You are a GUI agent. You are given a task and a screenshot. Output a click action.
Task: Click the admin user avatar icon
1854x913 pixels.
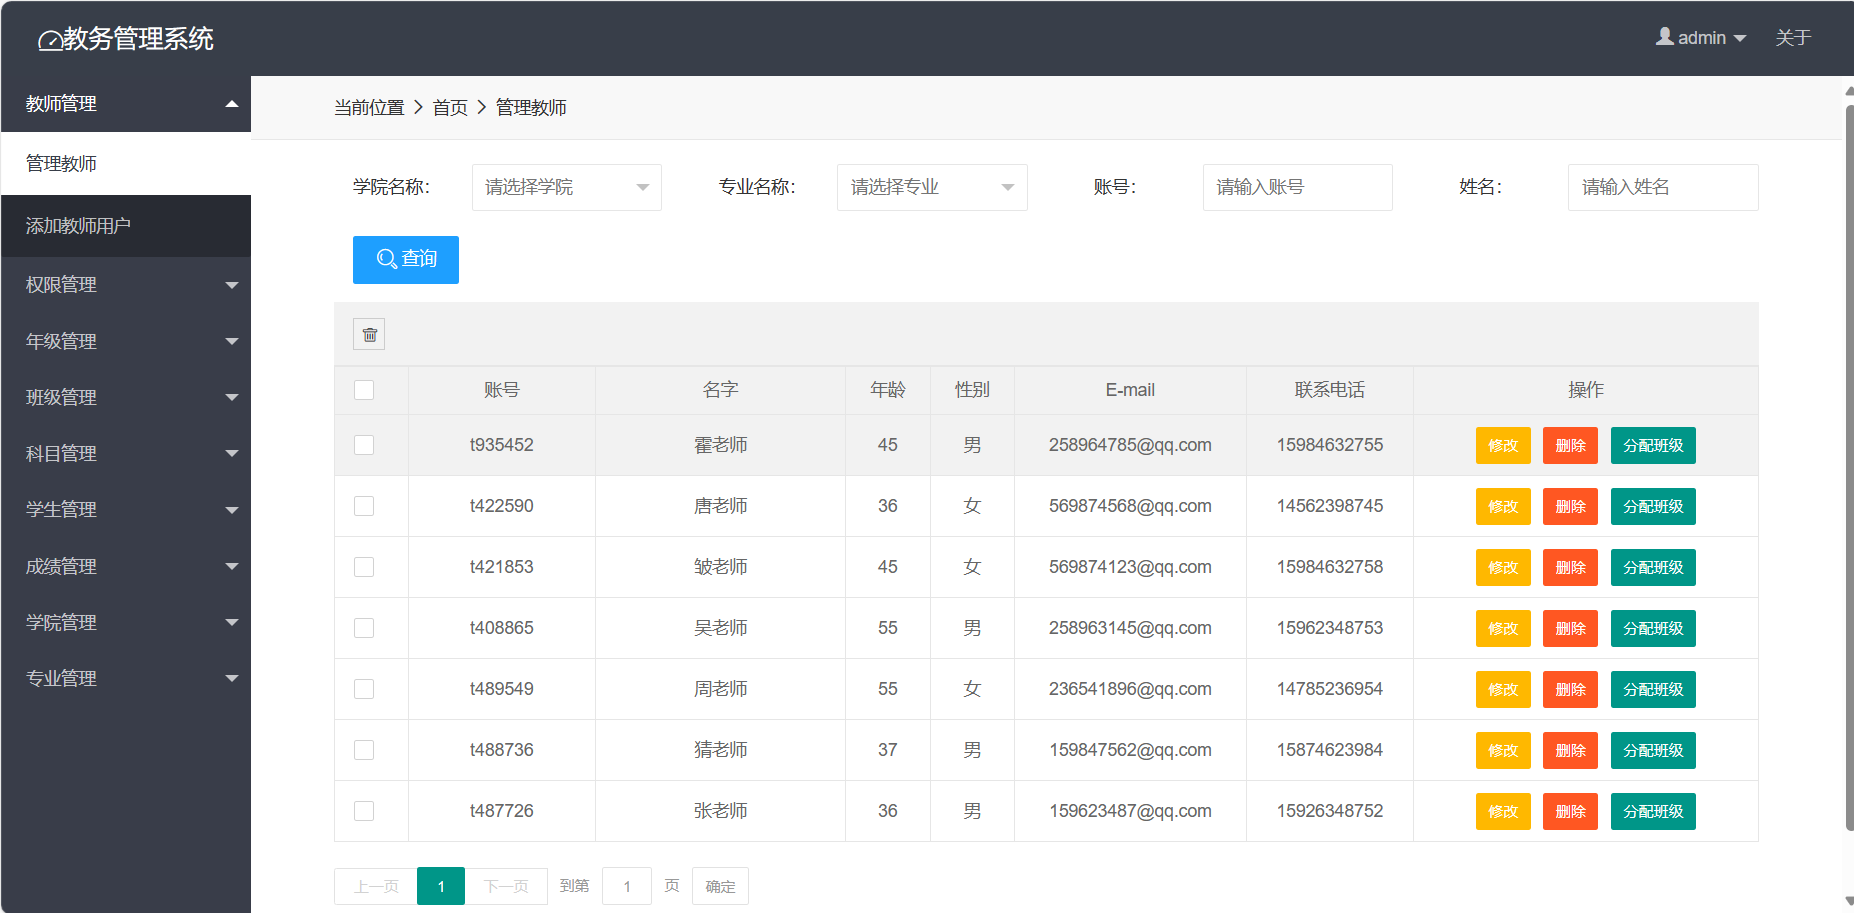(x=1664, y=36)
